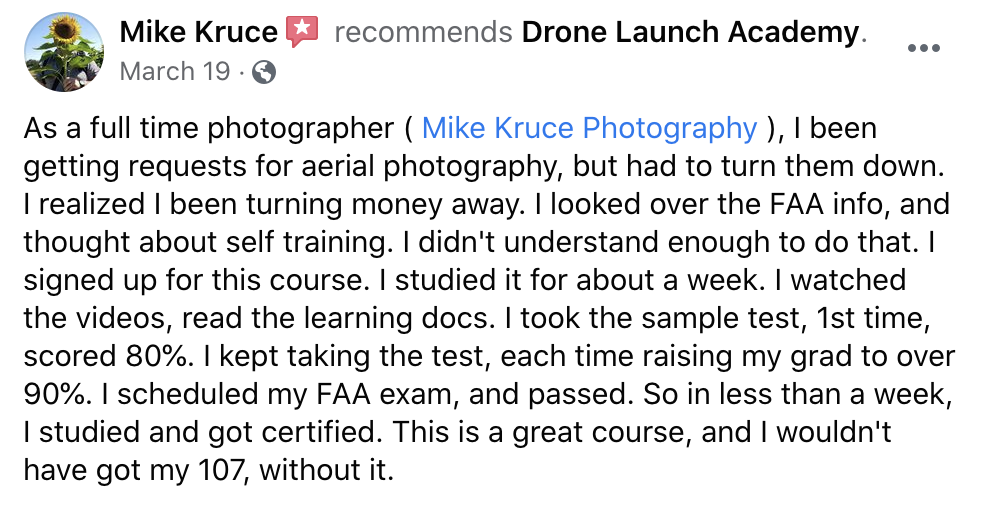Visit the Drone Launch Academy page link
988x512 pixels.
pyautogui.click(x=690, y=32)
